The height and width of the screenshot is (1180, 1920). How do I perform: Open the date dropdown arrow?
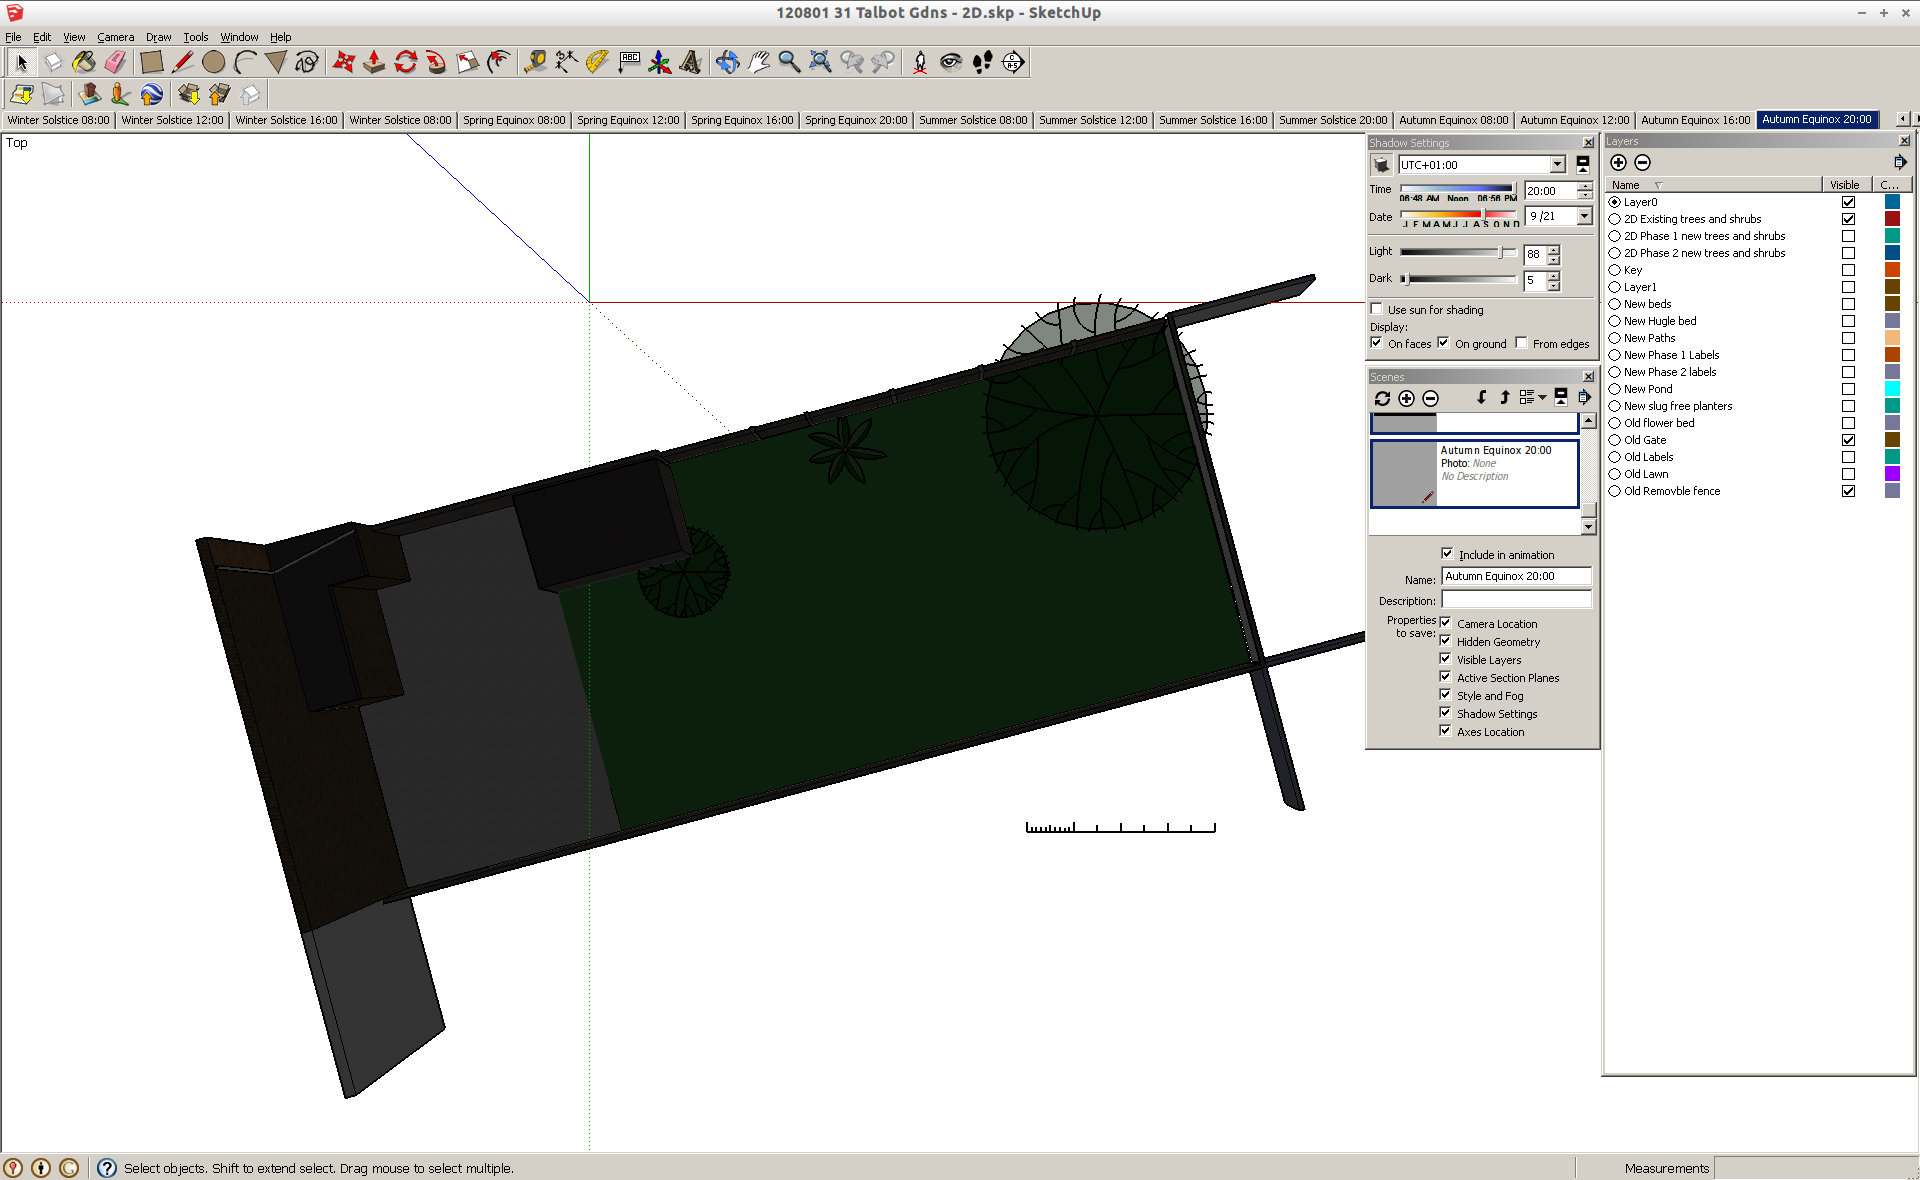(x=1584, y=216)
